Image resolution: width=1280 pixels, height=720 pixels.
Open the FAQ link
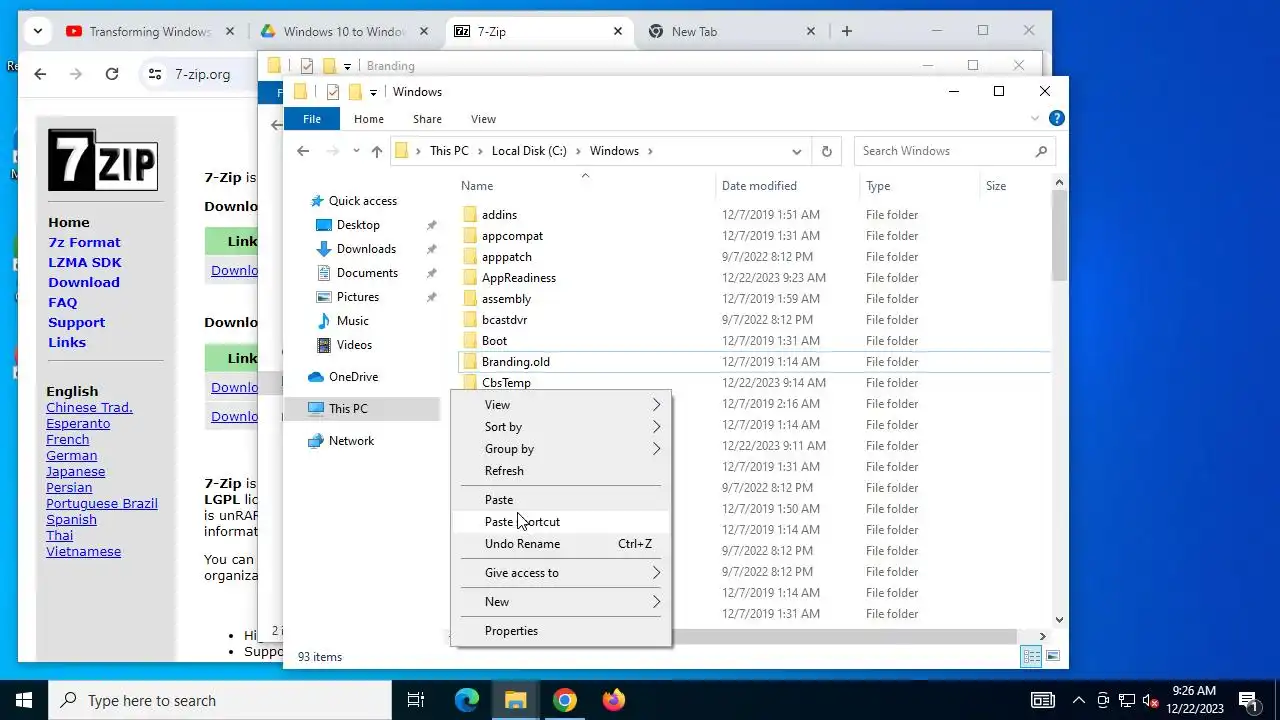62,302
